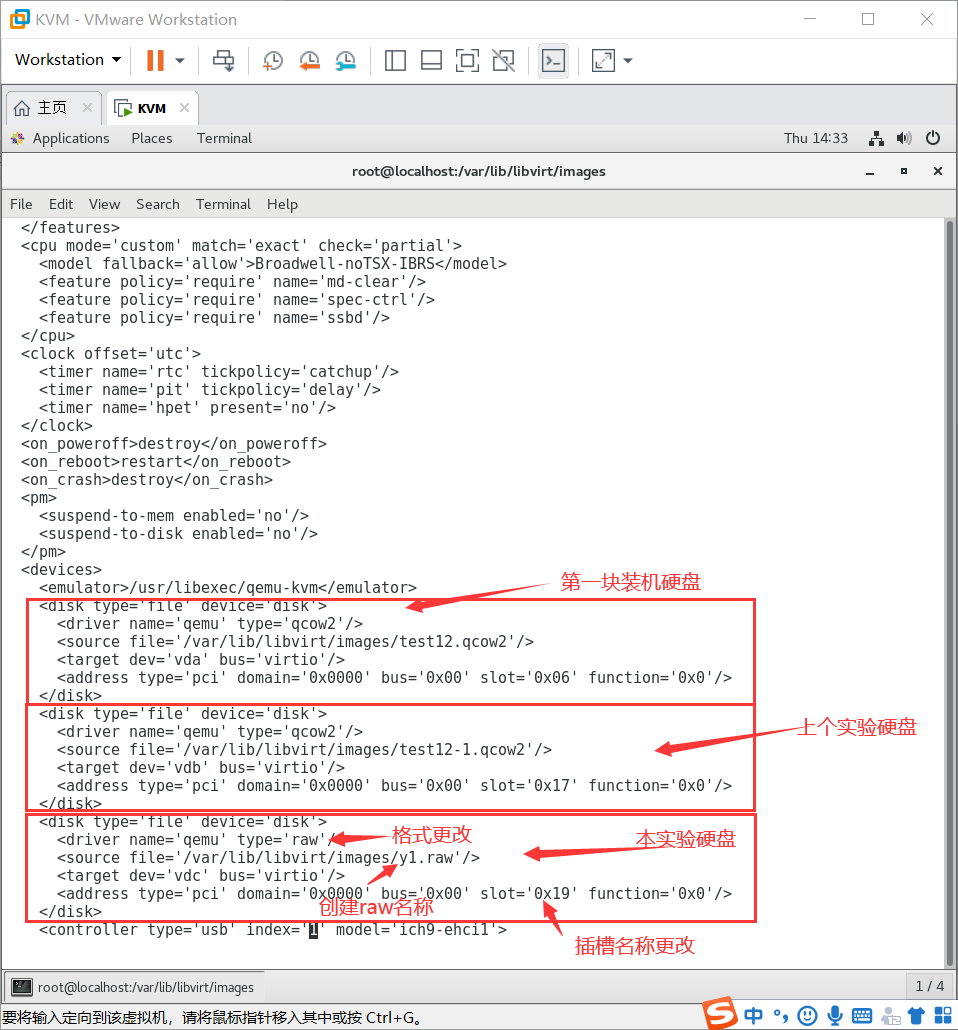Viewport: 958px width, 1030px height.
Task: Expand the power options arrow beside pause
Action: tap(180, 60)
